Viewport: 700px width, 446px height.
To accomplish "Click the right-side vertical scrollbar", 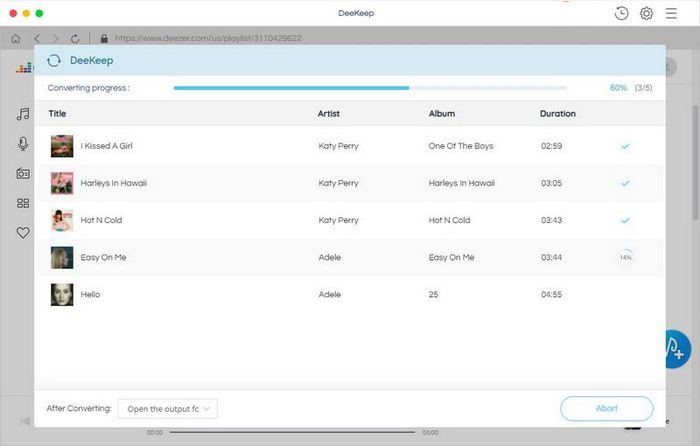I will [x=695, y=163].
